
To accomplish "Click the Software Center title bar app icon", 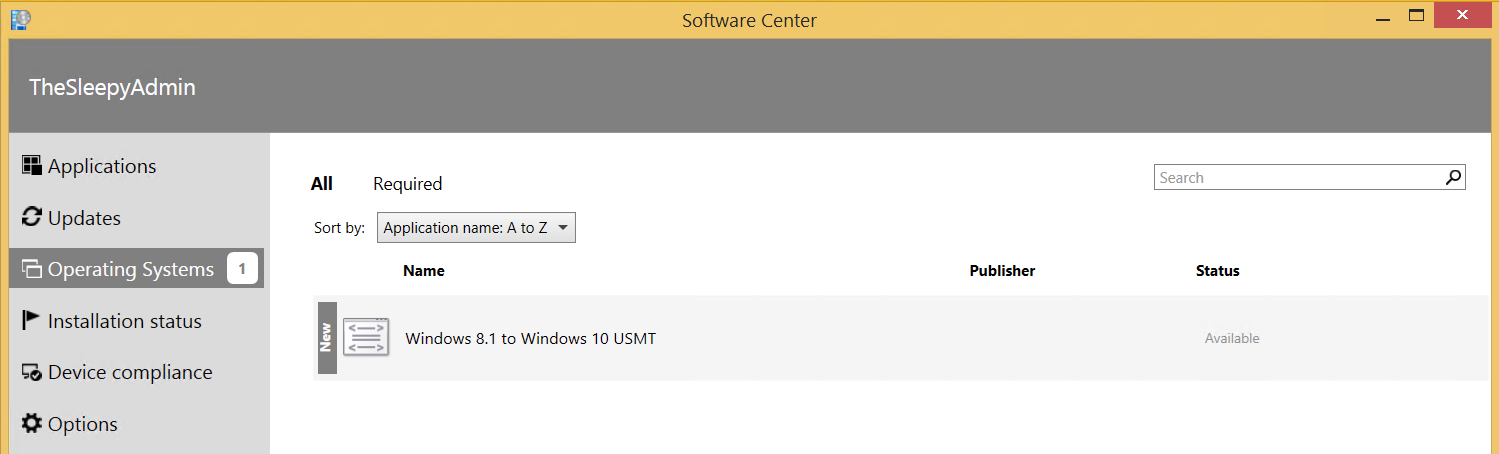I will pos(20,17).
